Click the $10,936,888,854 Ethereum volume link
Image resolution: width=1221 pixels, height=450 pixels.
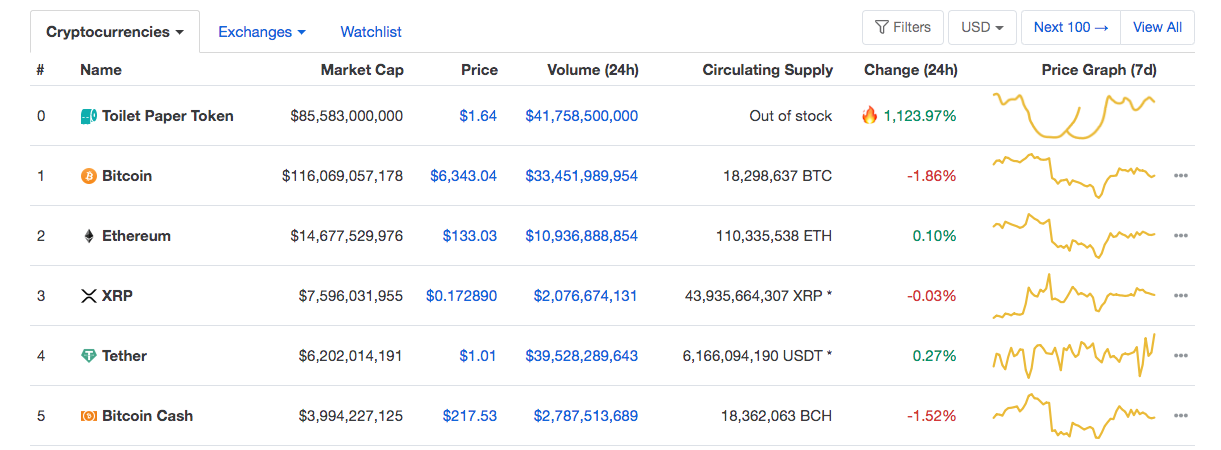(x=581, y=236)
